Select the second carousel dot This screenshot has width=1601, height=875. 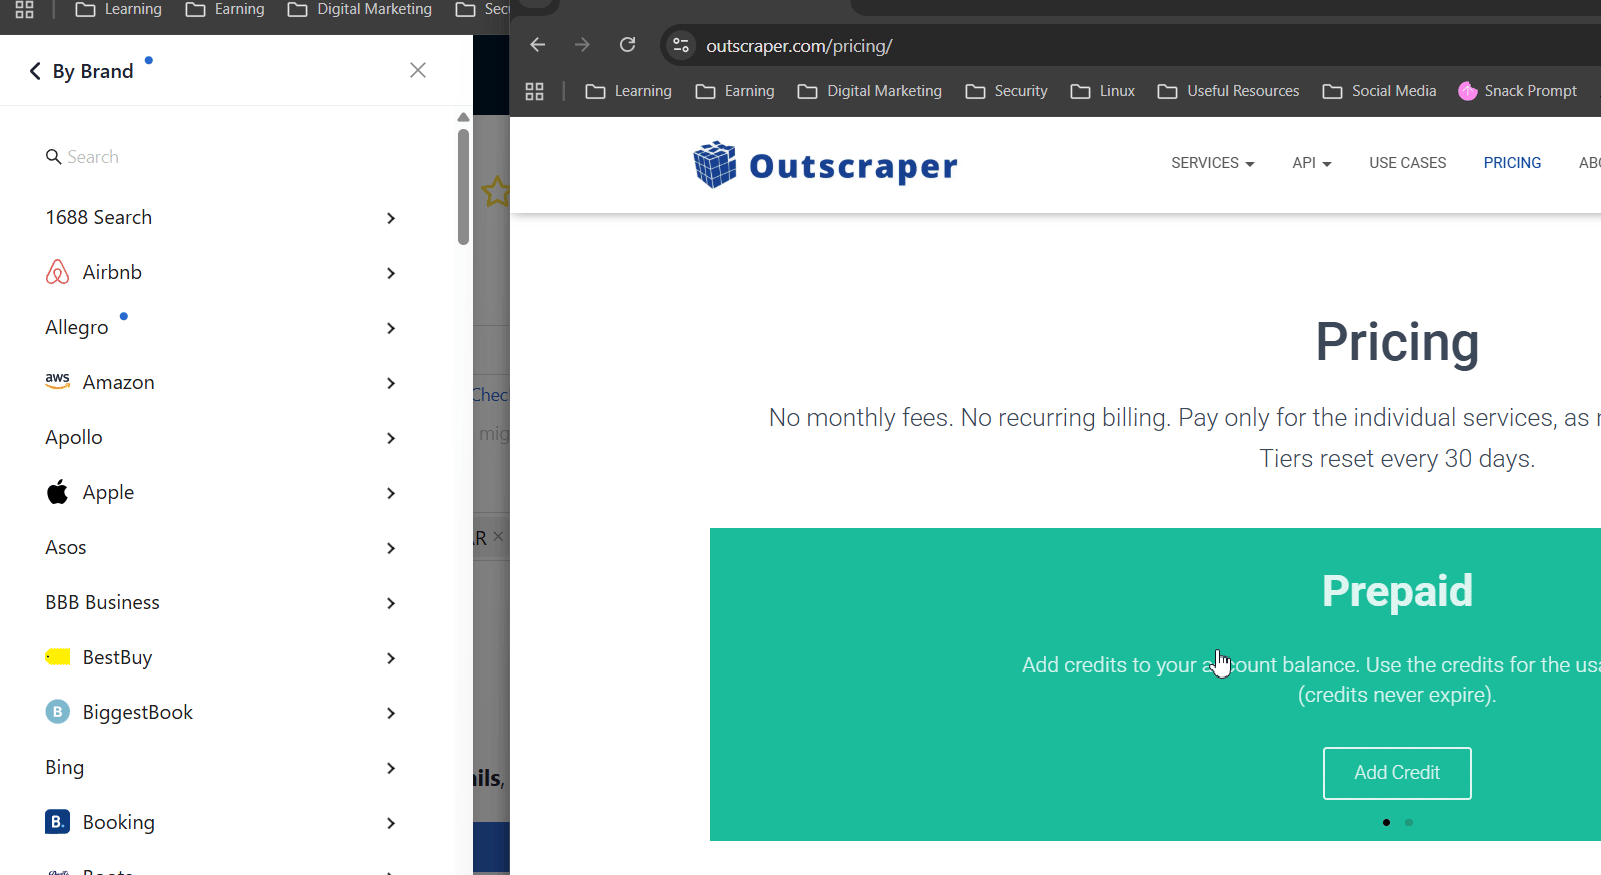coord(1409,823)
